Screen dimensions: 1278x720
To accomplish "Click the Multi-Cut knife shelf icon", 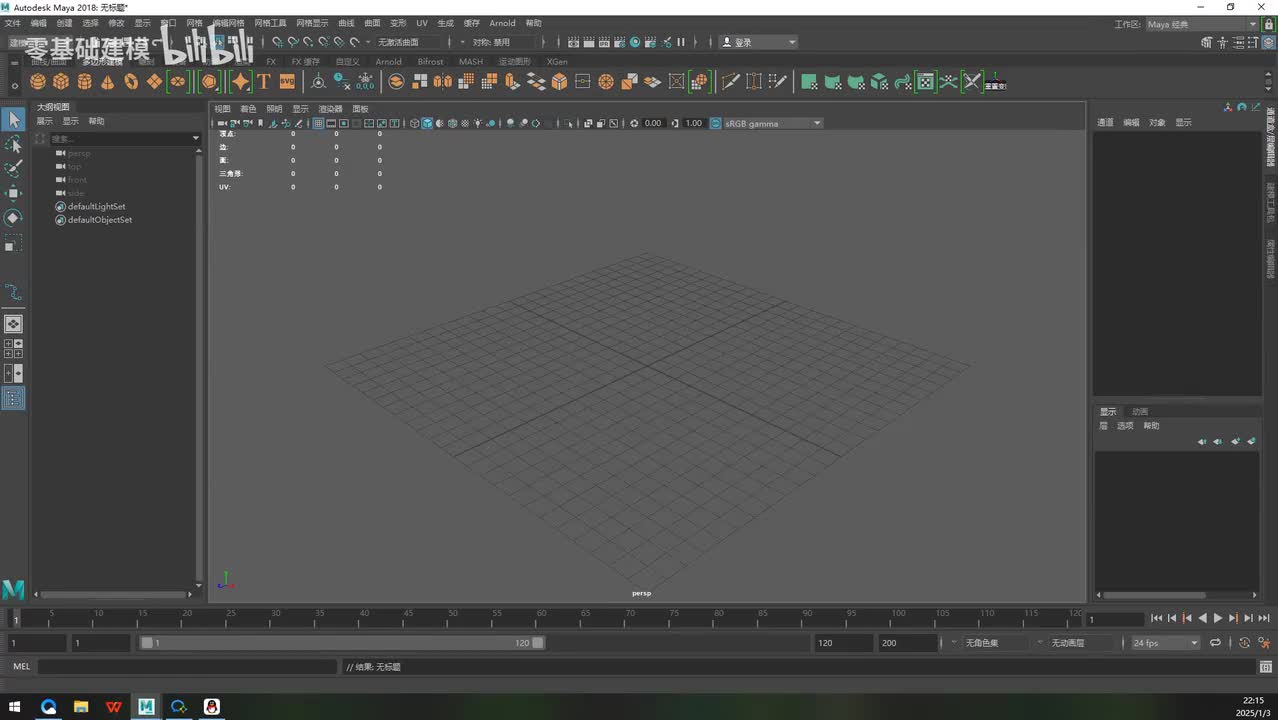I will pos(731,82).
